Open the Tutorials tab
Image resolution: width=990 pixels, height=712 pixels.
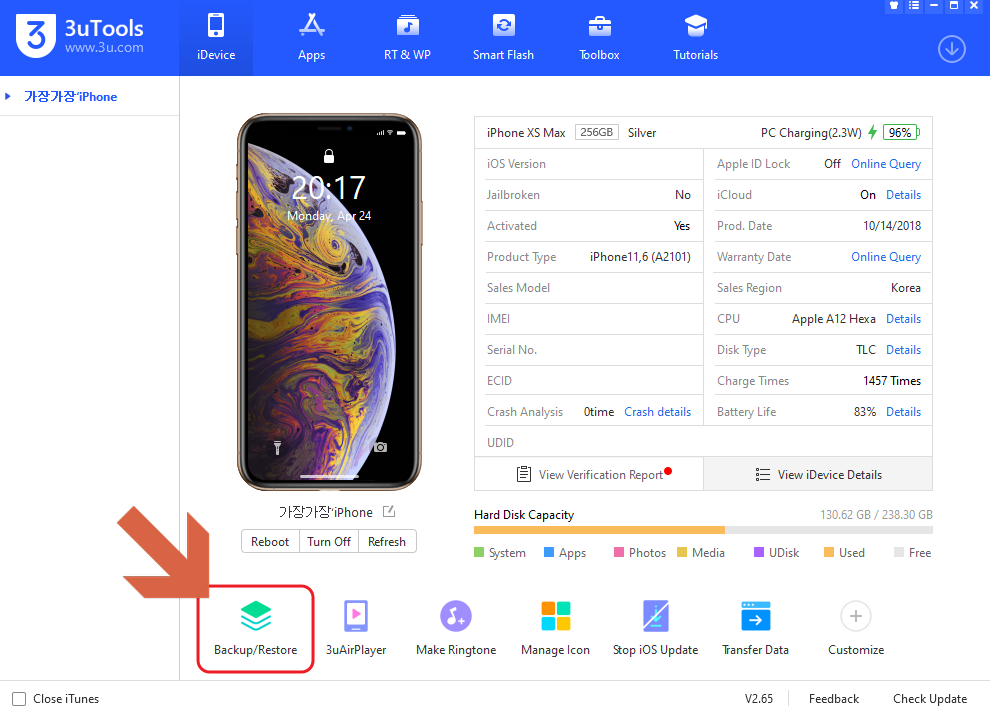pyautogui.click(x=695, y=38)
